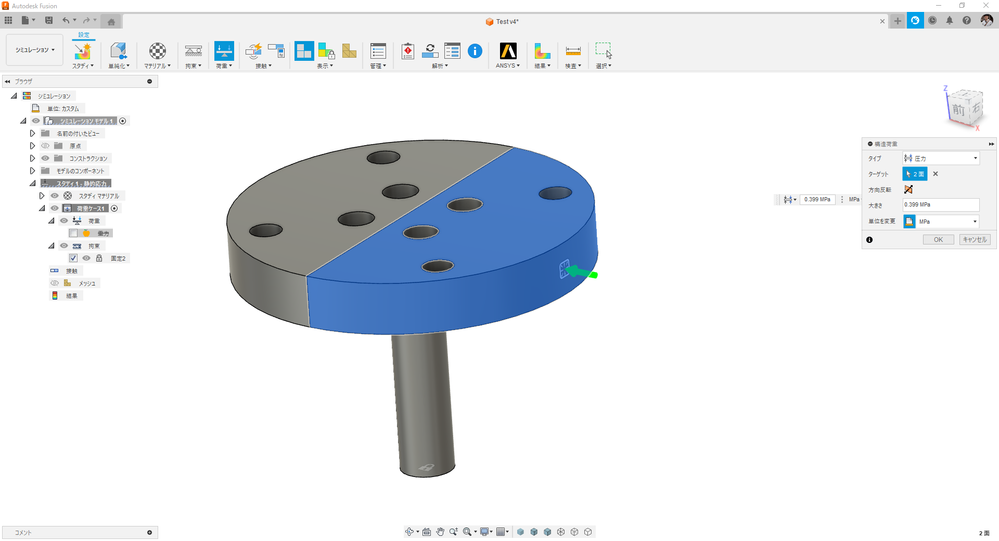The image size is (999, 541).
Task: Open the 解析 solve menu label
Action: coord(440,66)
